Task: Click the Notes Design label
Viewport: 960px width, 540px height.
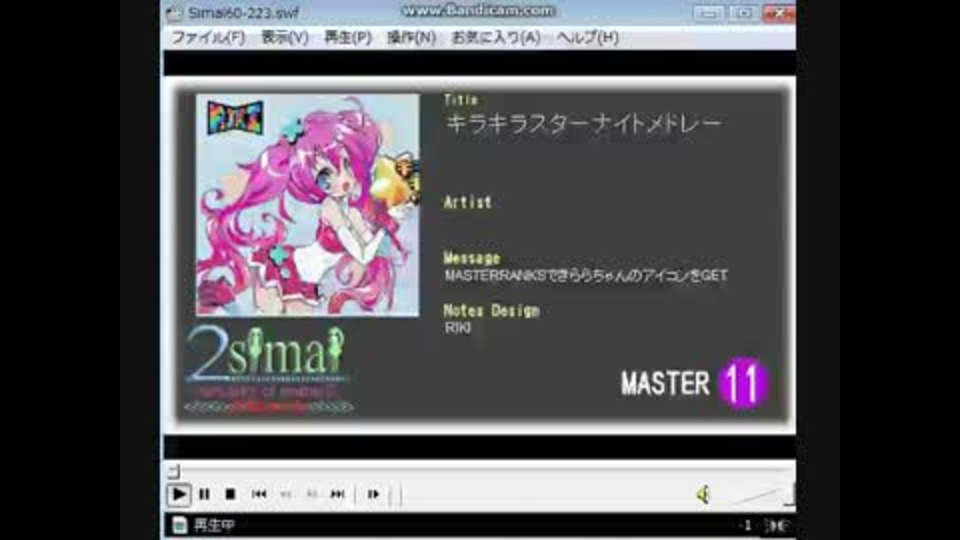Action: pos(492,311)
